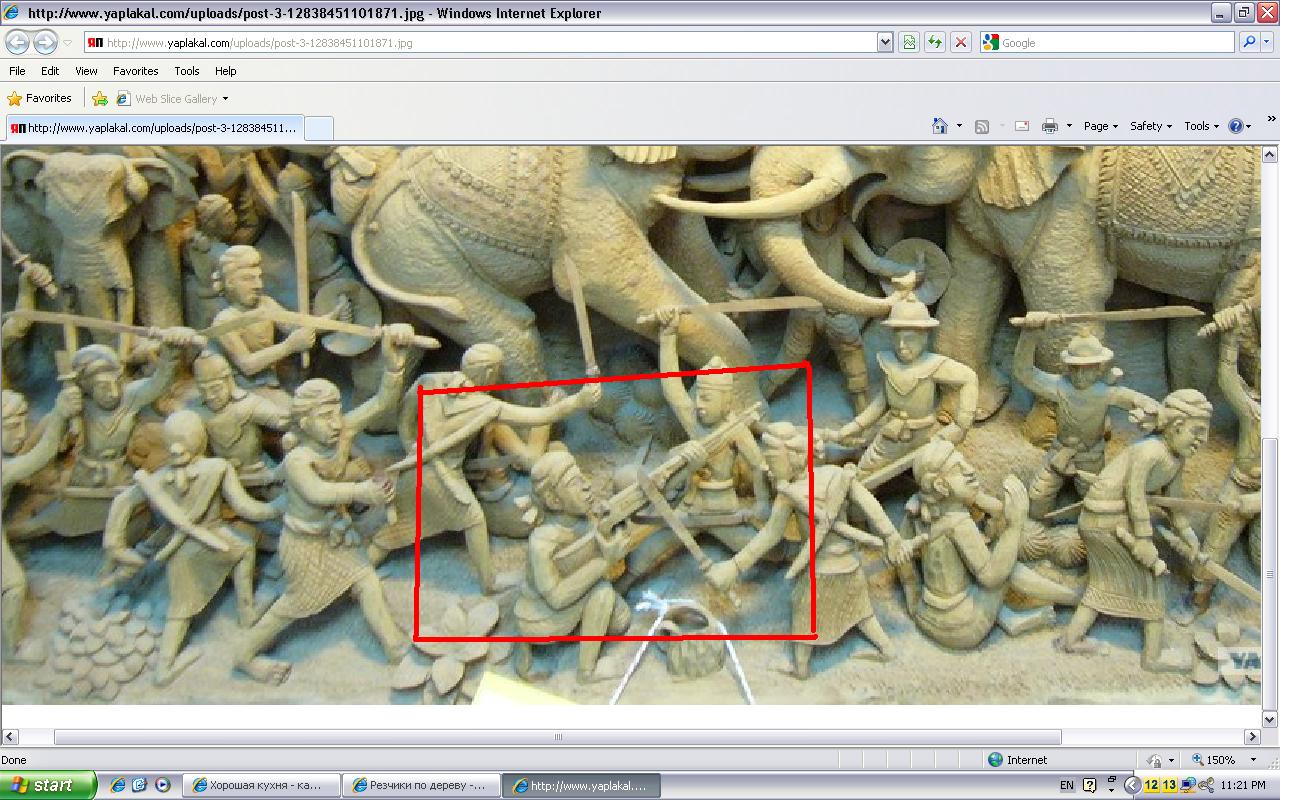
Task: Click the horizontal scrollbar thumb
Action: pos(558,737)
